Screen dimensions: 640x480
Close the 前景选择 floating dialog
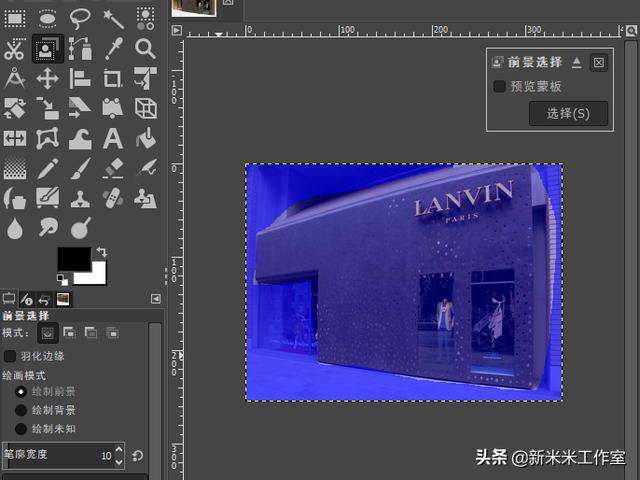coord(598,62)
